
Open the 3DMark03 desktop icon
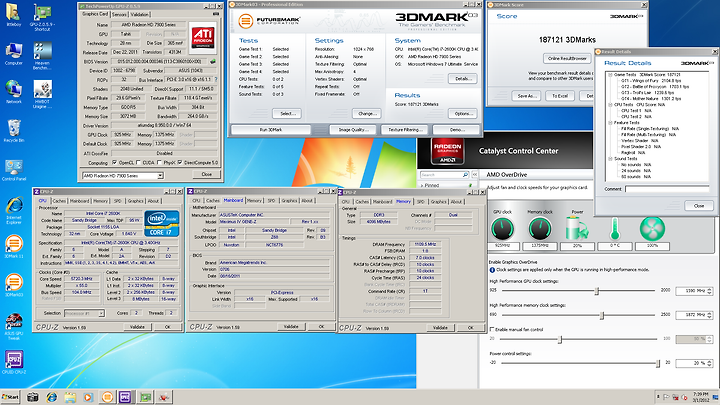(x=14, y=287)
